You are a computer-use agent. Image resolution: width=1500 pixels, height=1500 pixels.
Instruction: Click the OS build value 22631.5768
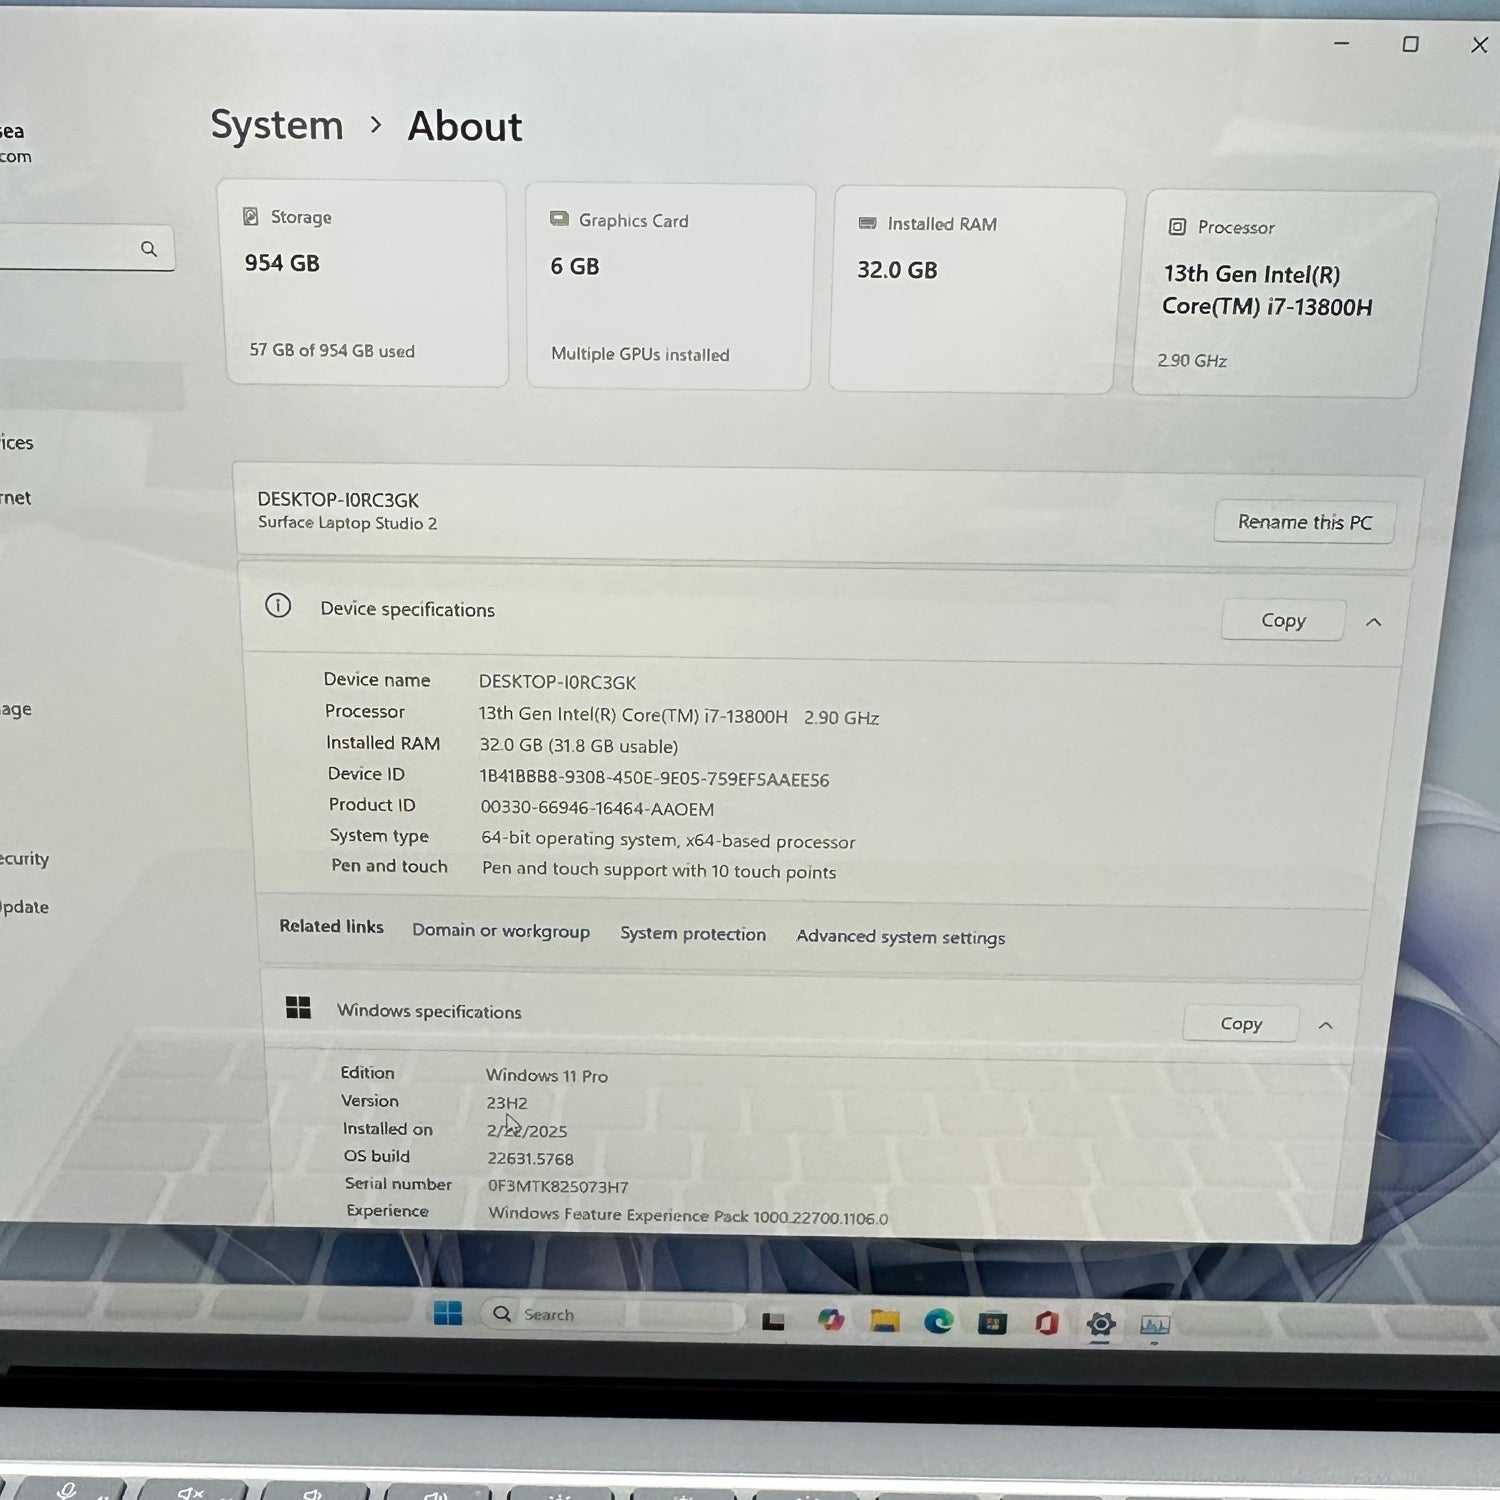pyautogui.click(x=530, y=1159)
